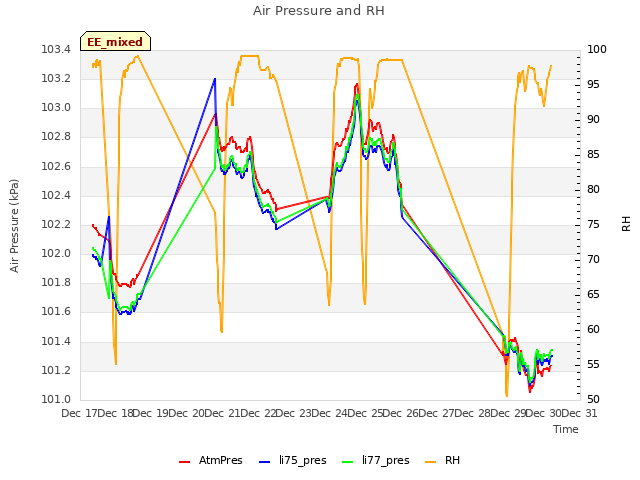Click the 101.8 pressure axis tick label
Screen dimensions: 640x480
coord(56,282)
